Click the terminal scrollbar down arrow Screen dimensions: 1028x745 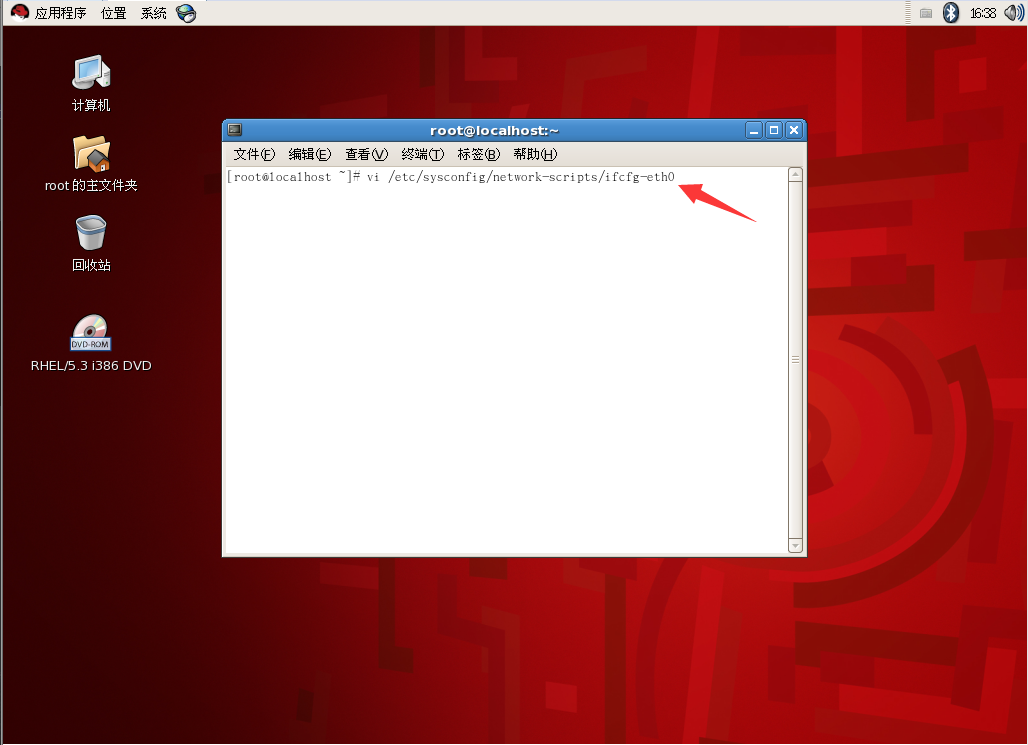795,545
